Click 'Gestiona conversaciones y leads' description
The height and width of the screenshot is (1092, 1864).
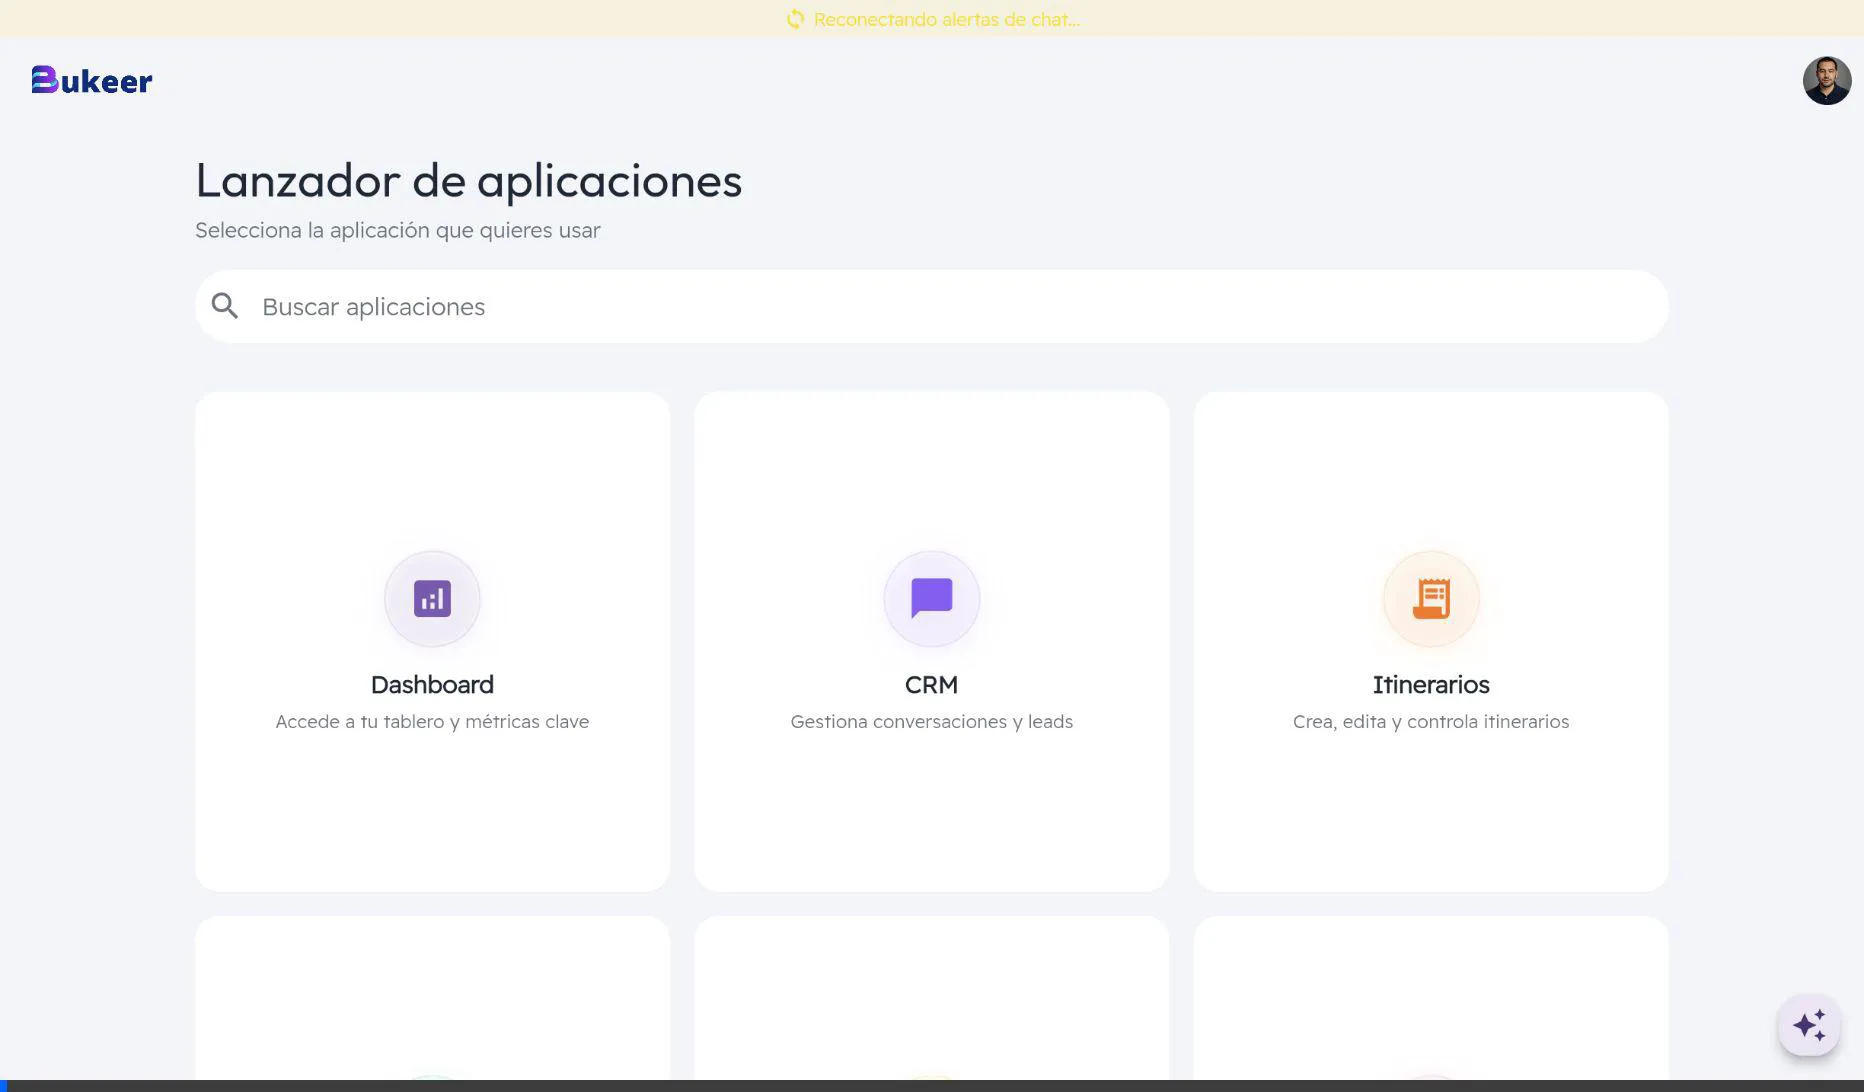(x=931, y=722)
